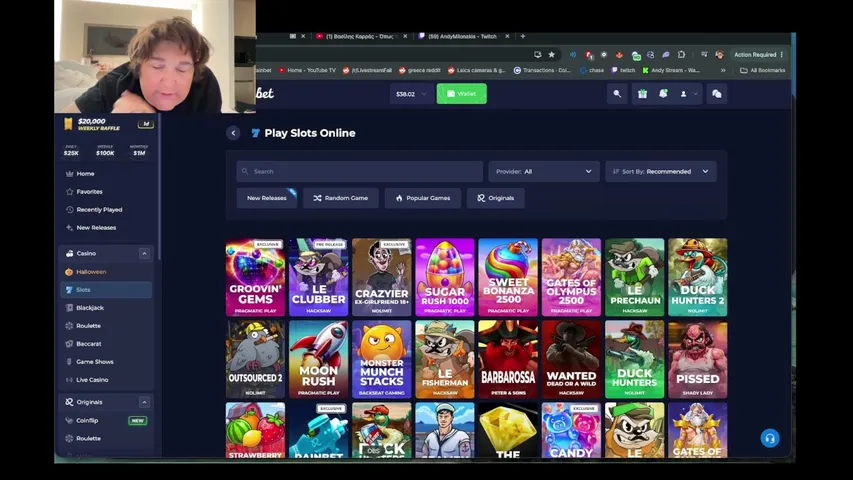Select the New Releases filter button
853x480 pixels.
pyautogui.click(x=267, y=198)
